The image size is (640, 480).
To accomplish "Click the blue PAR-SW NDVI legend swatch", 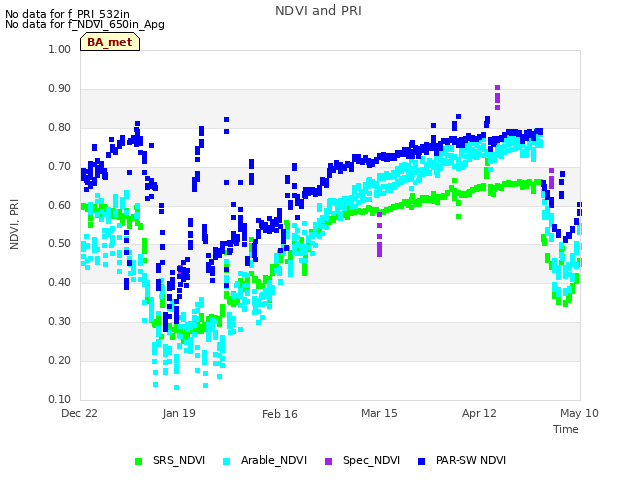I will [x=422, y=461].
